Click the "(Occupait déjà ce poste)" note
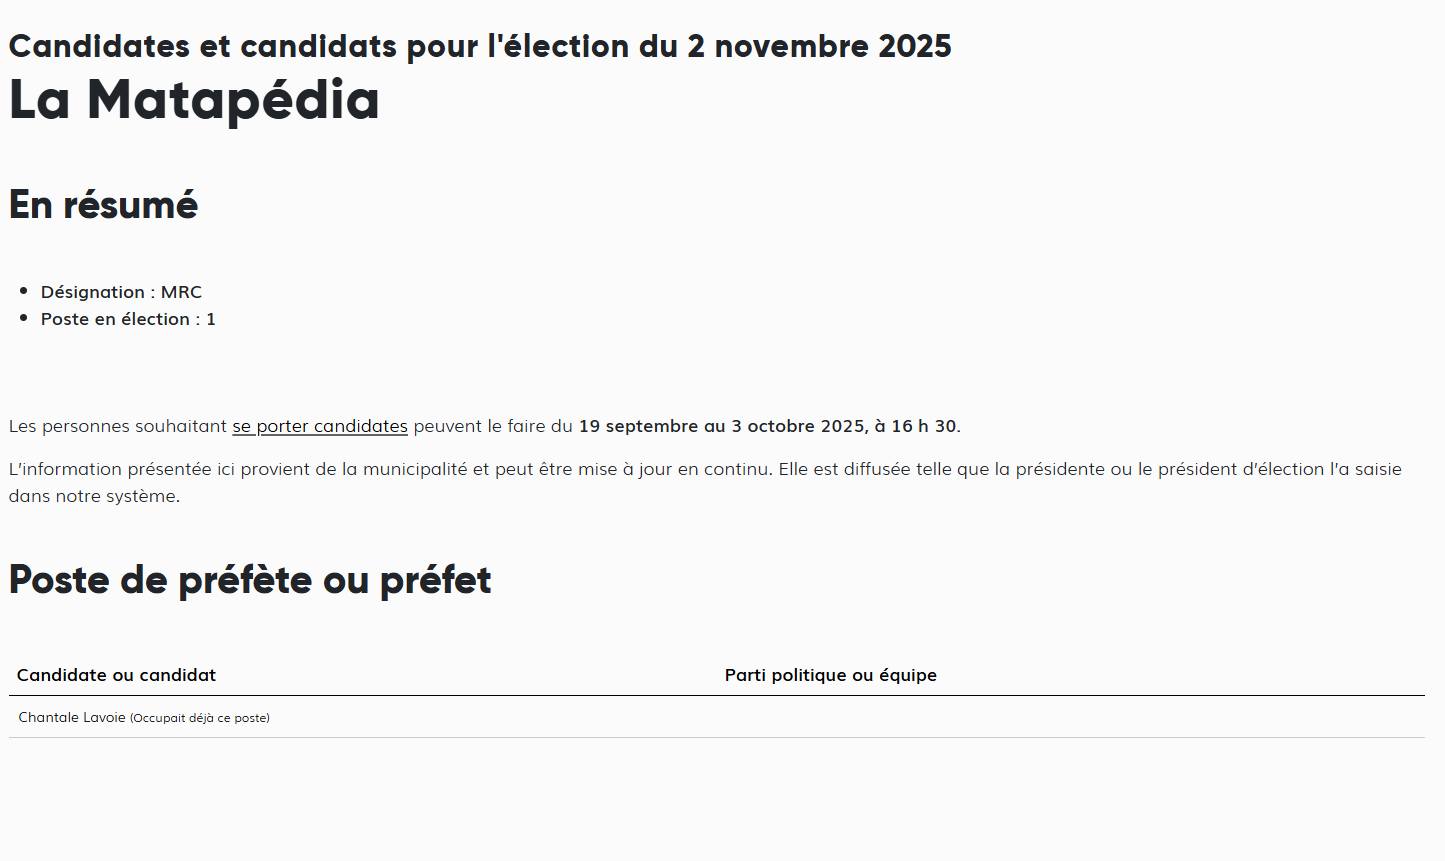Viewport: 1445px width, 861px height. pyautogui.click(x=200, y=718)
